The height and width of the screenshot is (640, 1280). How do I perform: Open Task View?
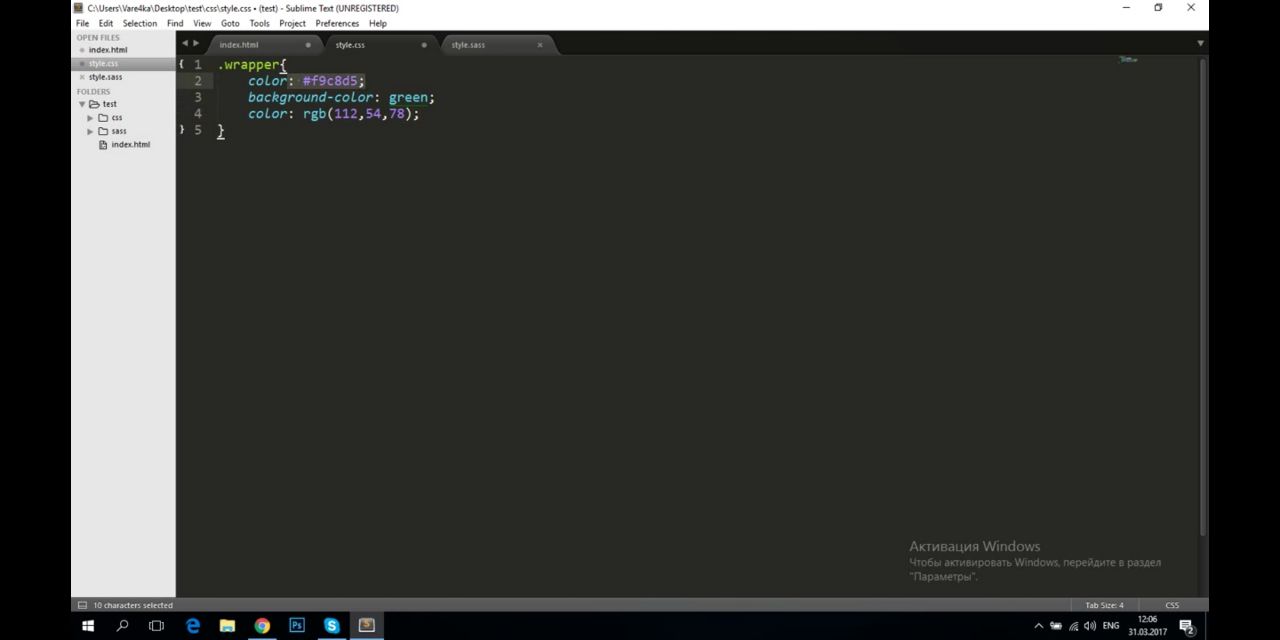pos(156,626)
